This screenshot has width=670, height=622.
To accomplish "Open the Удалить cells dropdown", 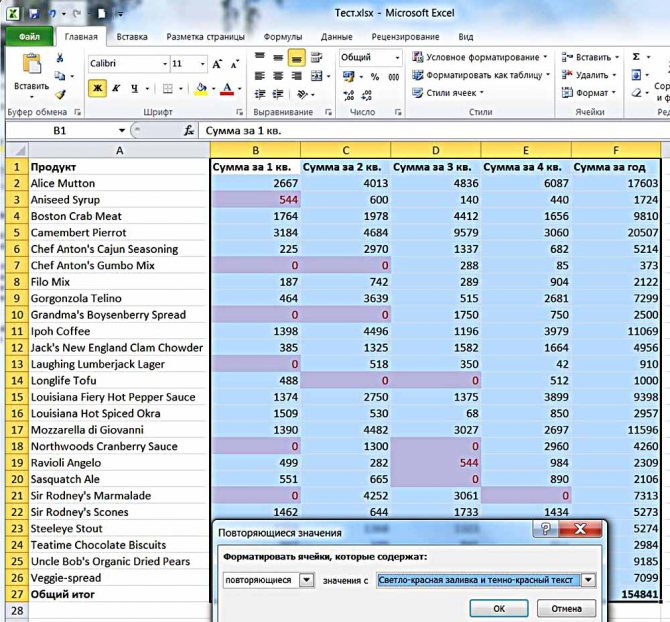I will (589, 75).
